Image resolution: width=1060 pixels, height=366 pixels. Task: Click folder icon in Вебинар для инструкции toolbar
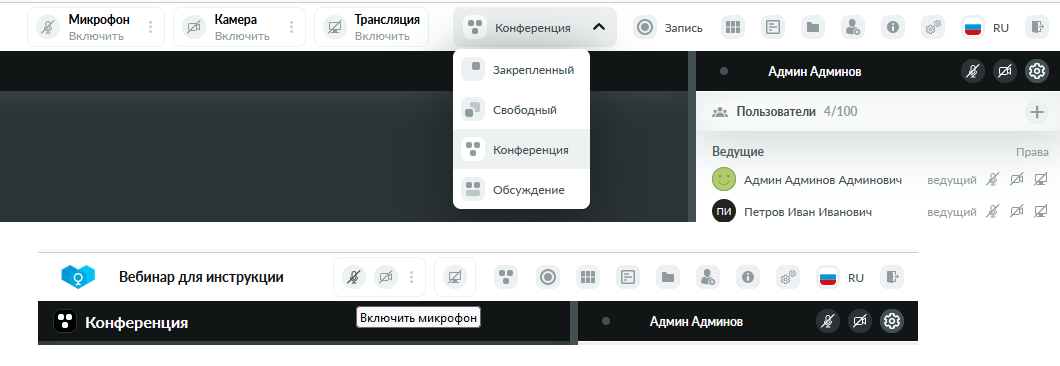(x=667, y=277)
